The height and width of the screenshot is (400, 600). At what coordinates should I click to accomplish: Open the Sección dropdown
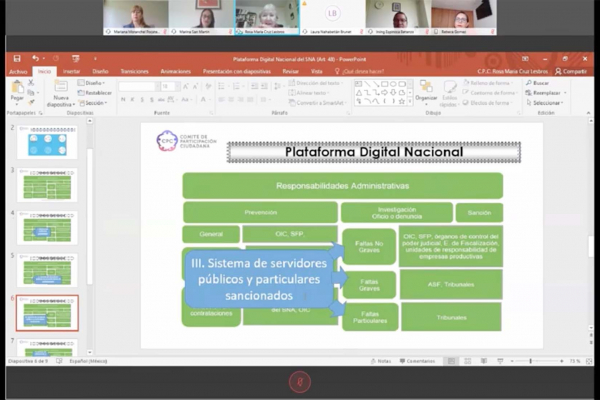(93, 103)
